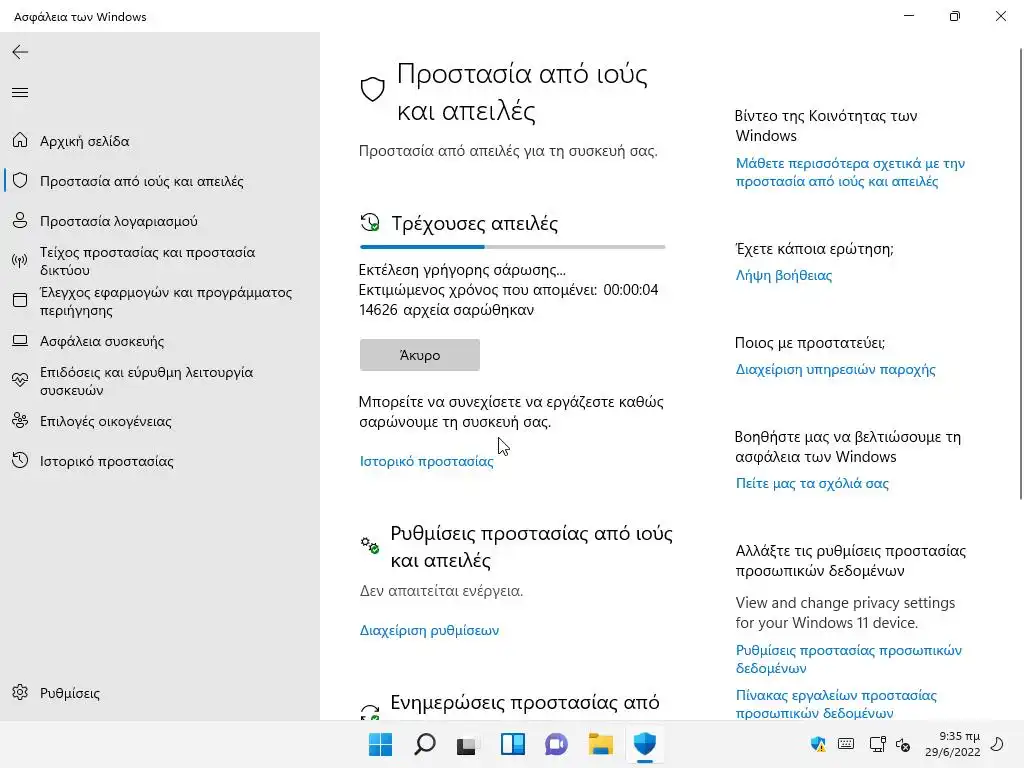Click the network tray icon
The width and height of the screenshot is (1024, 768).
pyautogui.click(x=877, y=744)
